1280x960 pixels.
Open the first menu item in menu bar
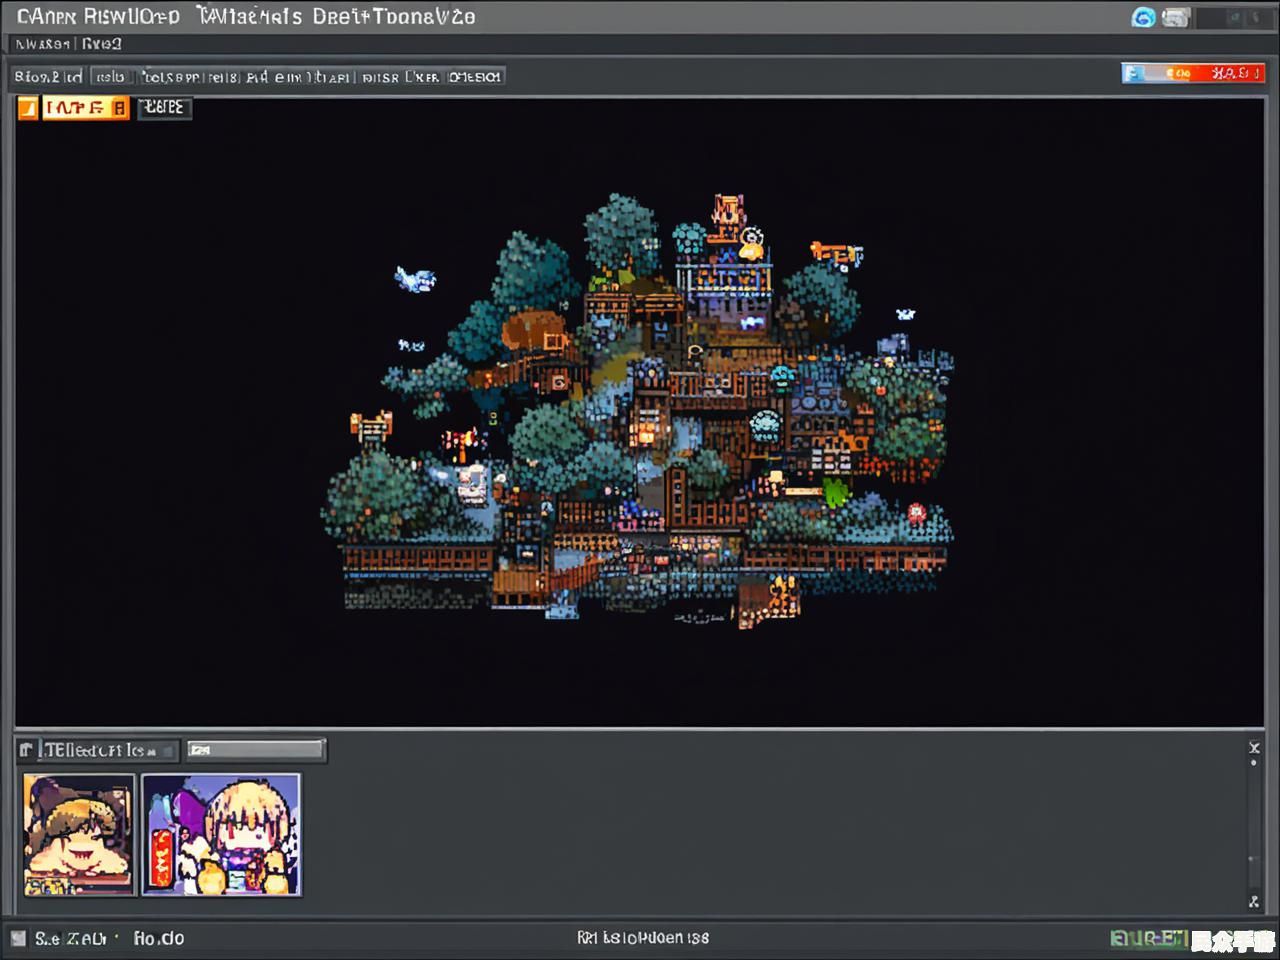[x=42, y=44]
